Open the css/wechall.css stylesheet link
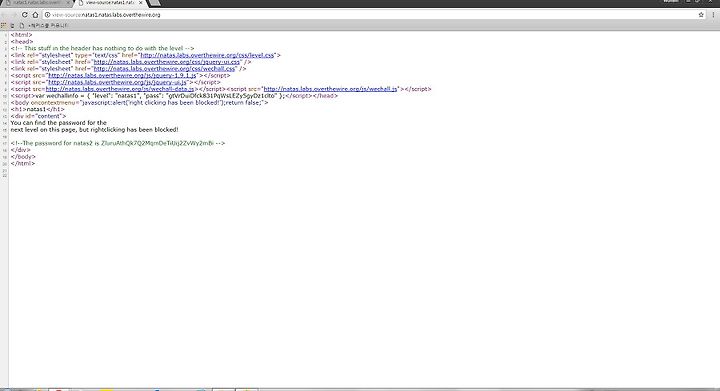720x391 pixels. point(164,69)
